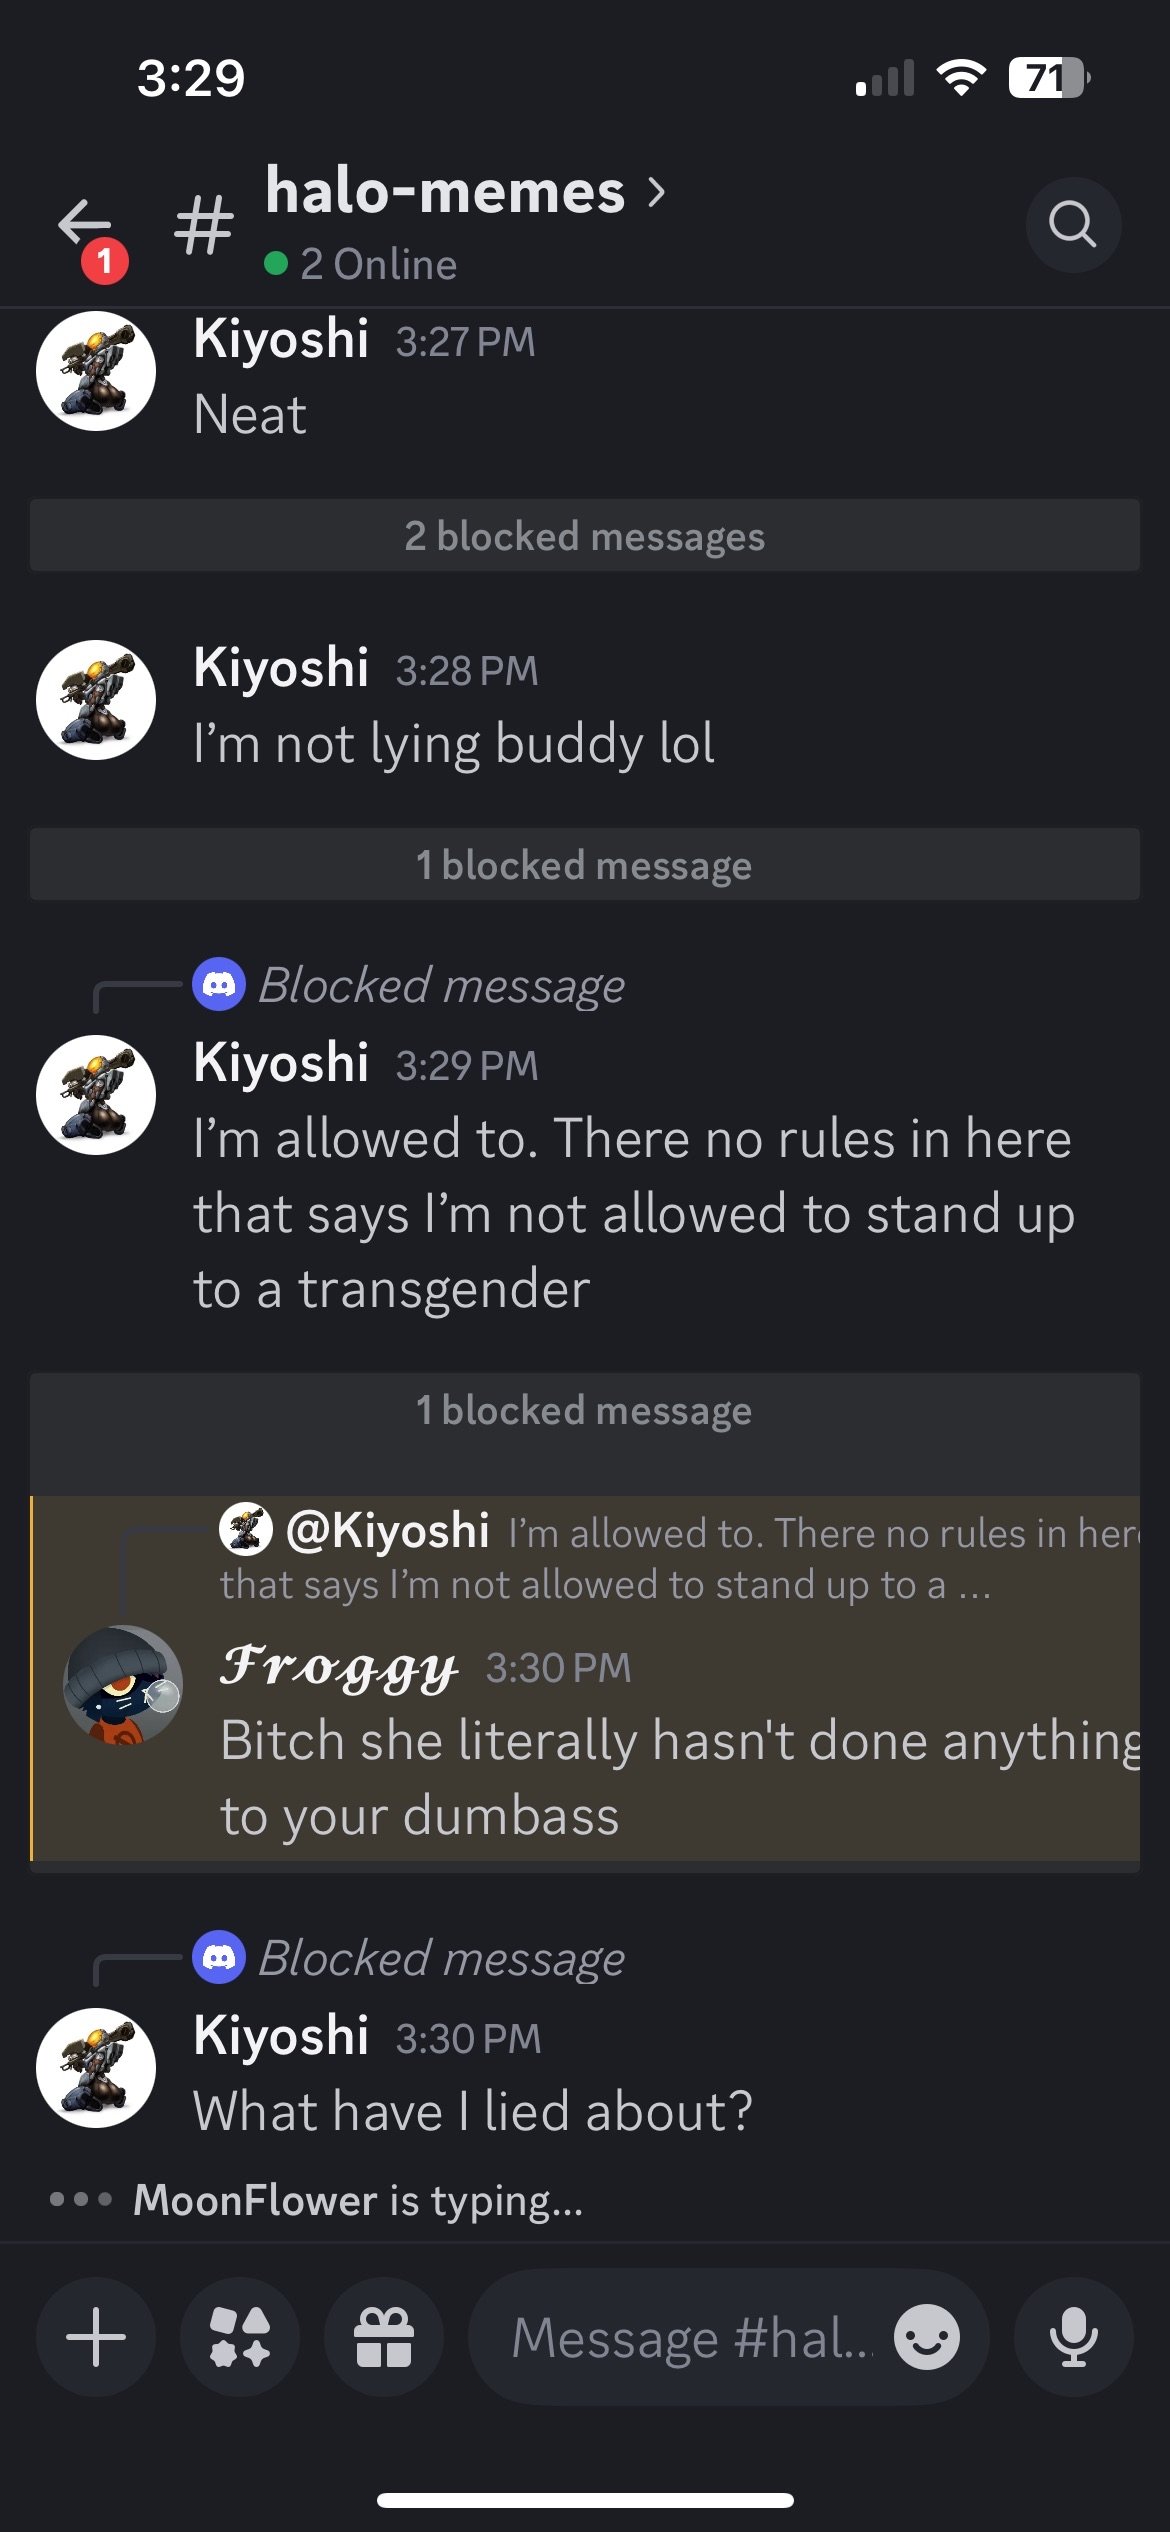This screenshot has height=2532, width=1170.
Task: Open Froggy's avatar profile
Action: tap(123, 1685)
